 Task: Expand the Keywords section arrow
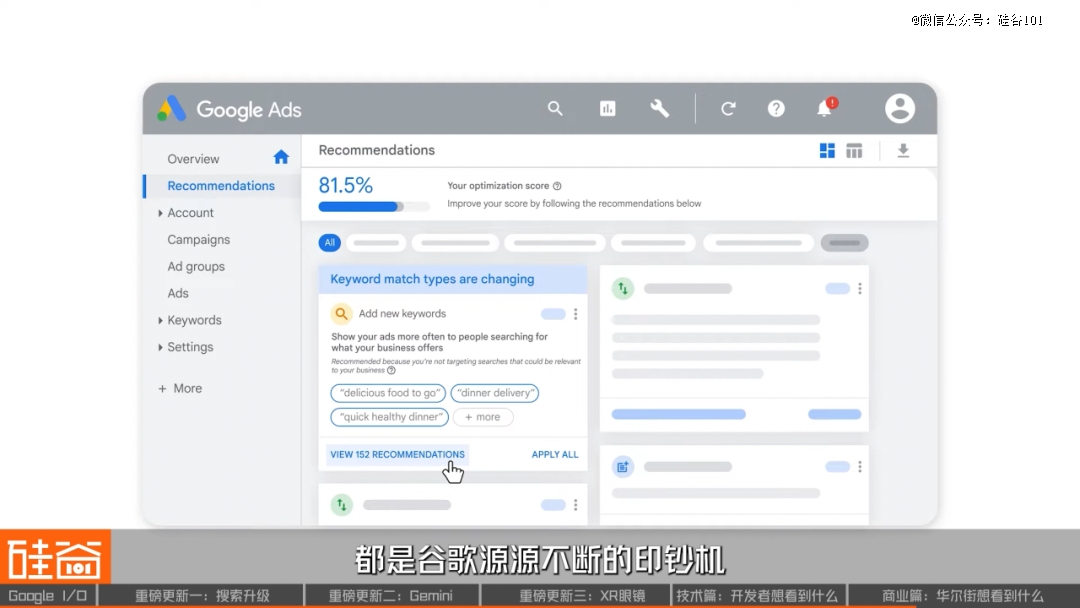[x=160, y=320]
